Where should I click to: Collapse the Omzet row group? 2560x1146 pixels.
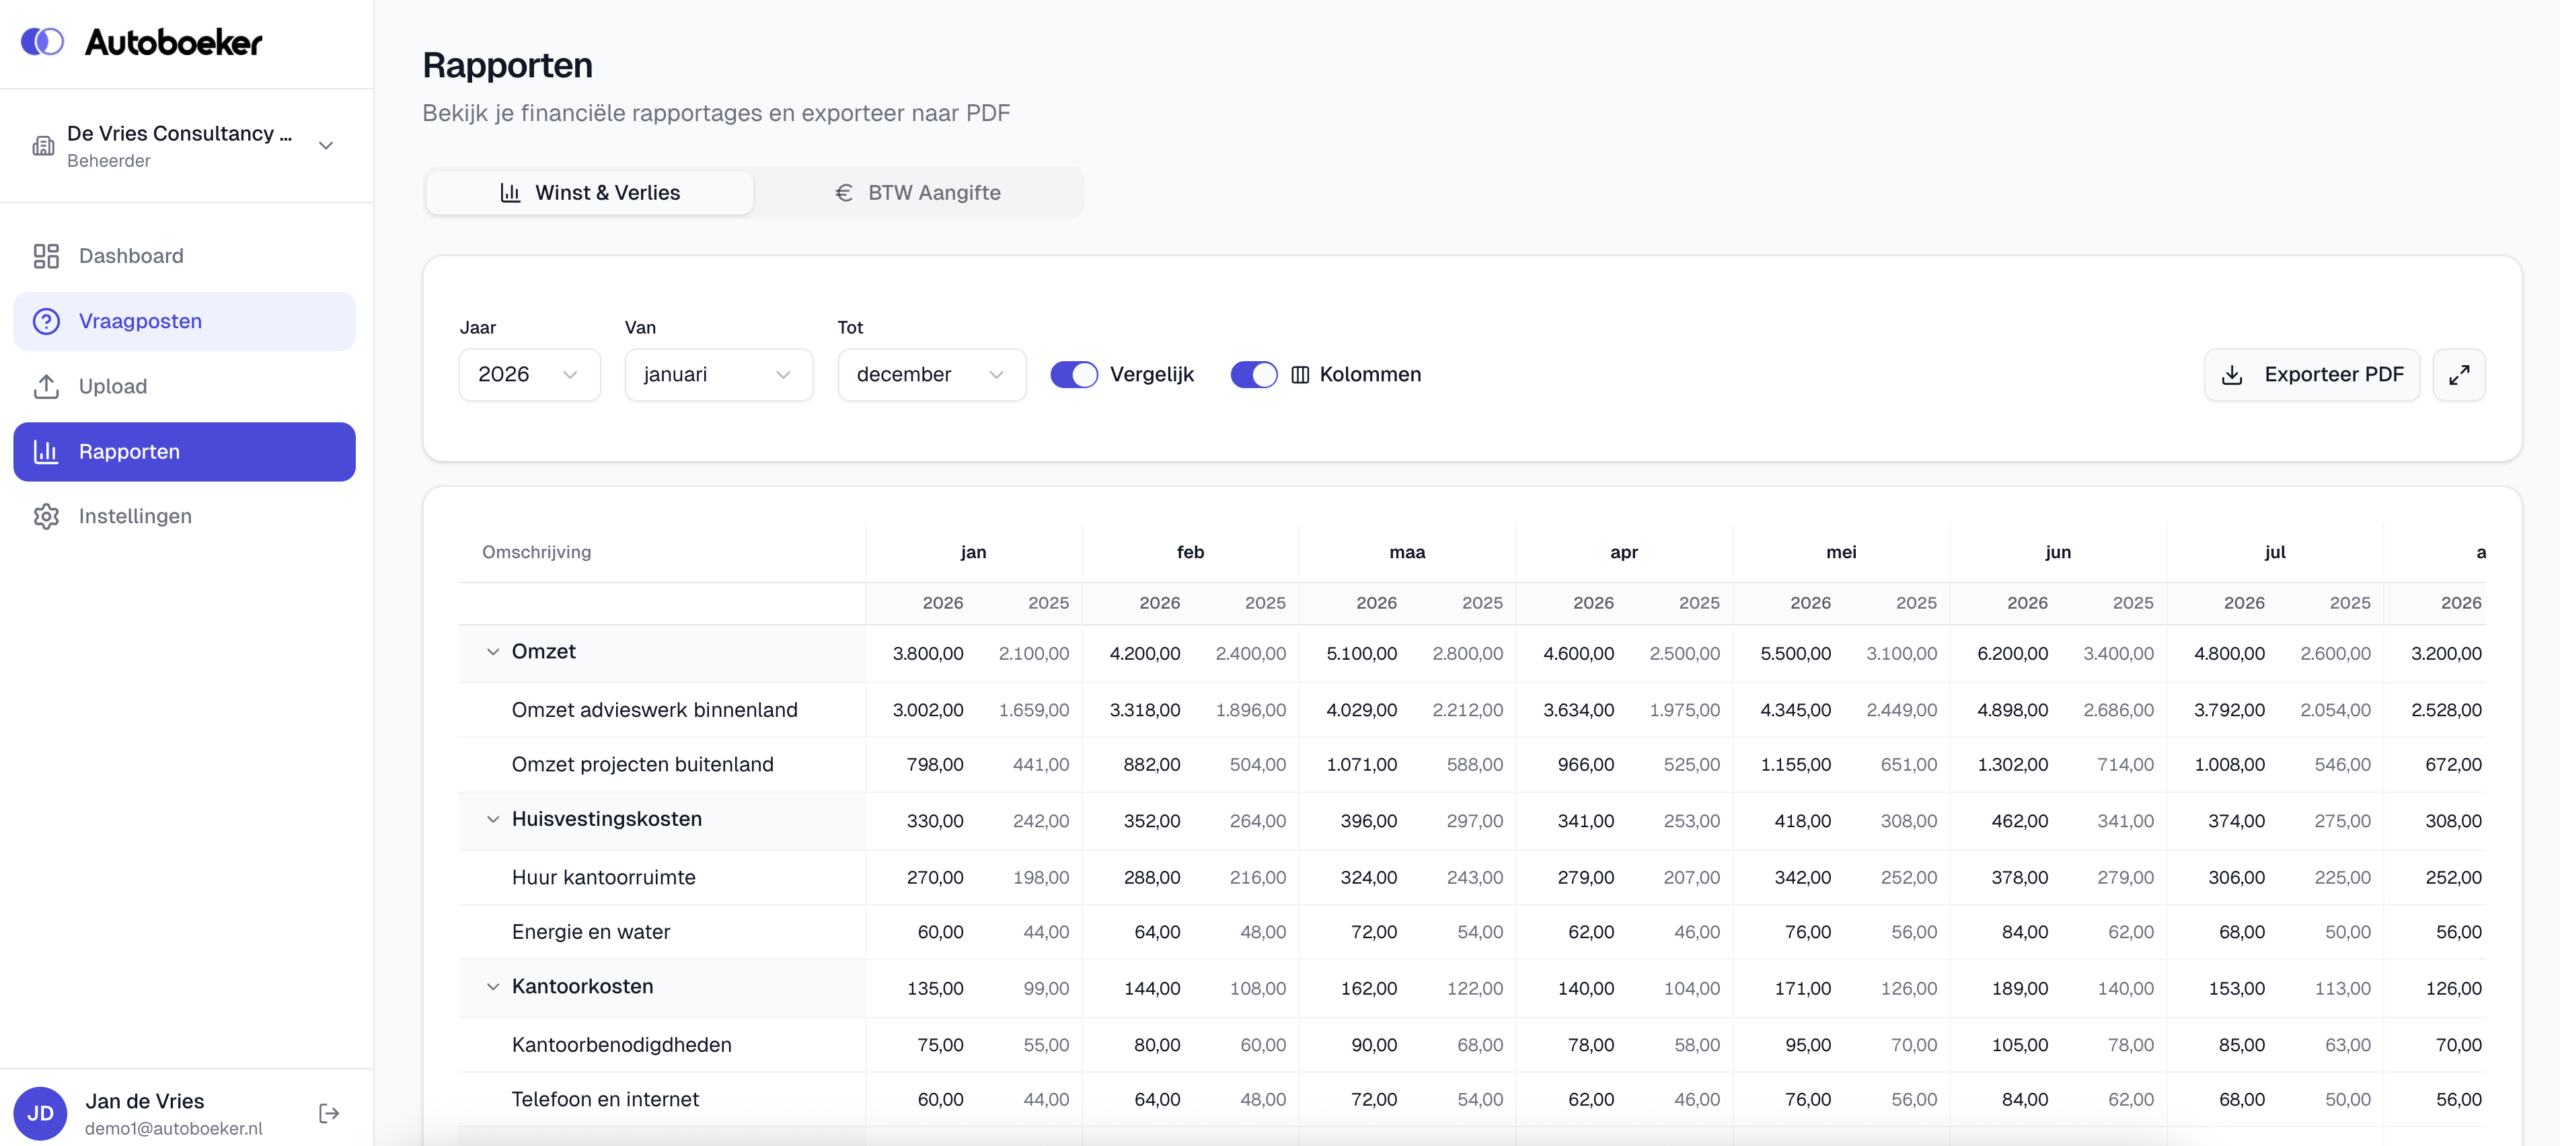tap(493, 652)
